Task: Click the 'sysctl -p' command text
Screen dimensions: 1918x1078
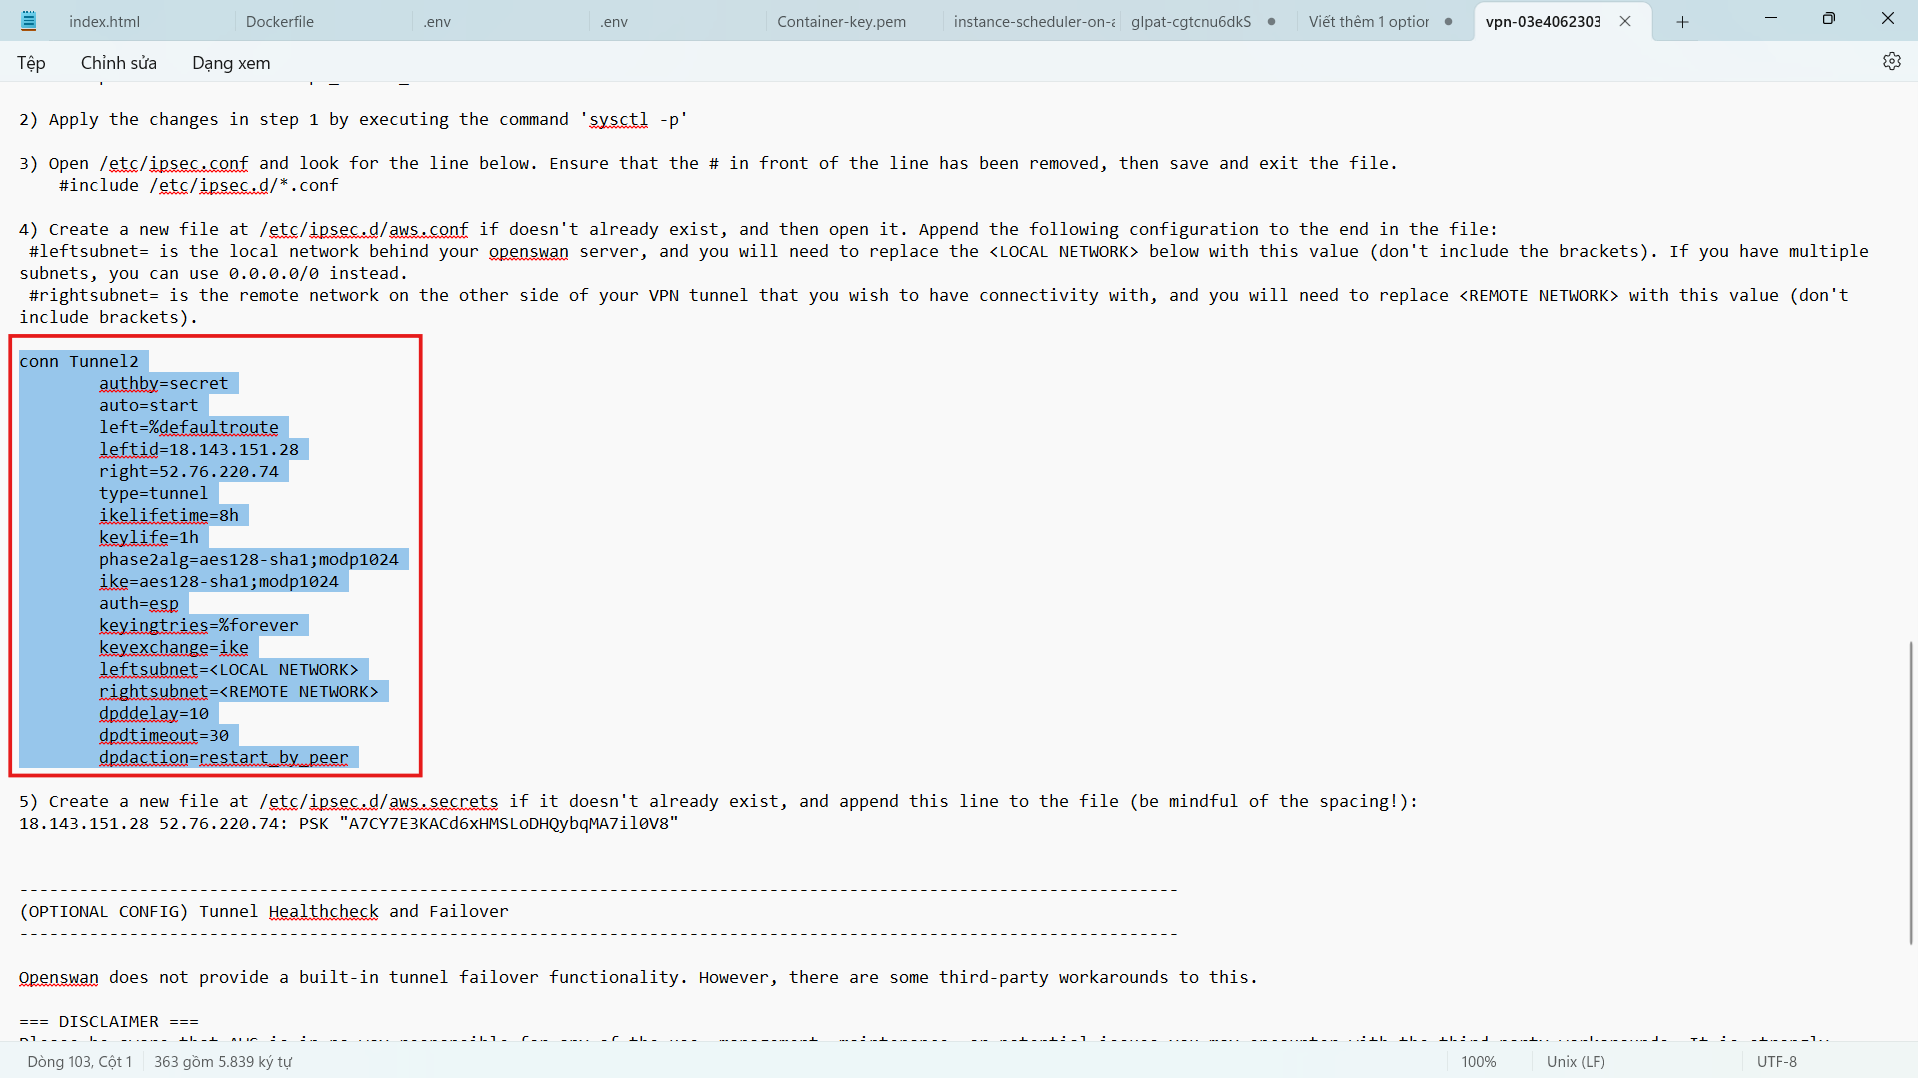Action: [634, 119]
